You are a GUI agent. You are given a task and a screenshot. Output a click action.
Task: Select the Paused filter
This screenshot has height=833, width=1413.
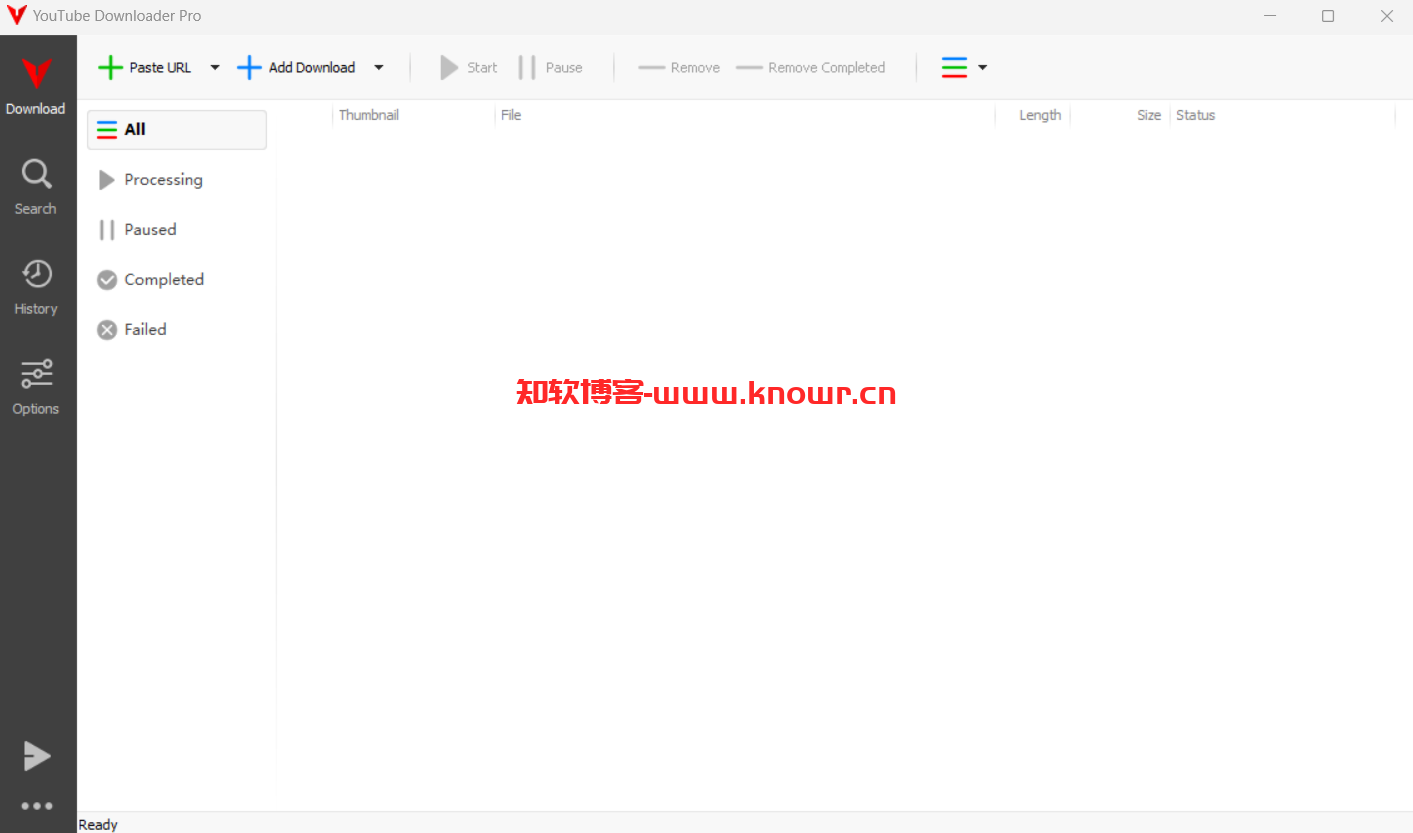click(177, 229)
